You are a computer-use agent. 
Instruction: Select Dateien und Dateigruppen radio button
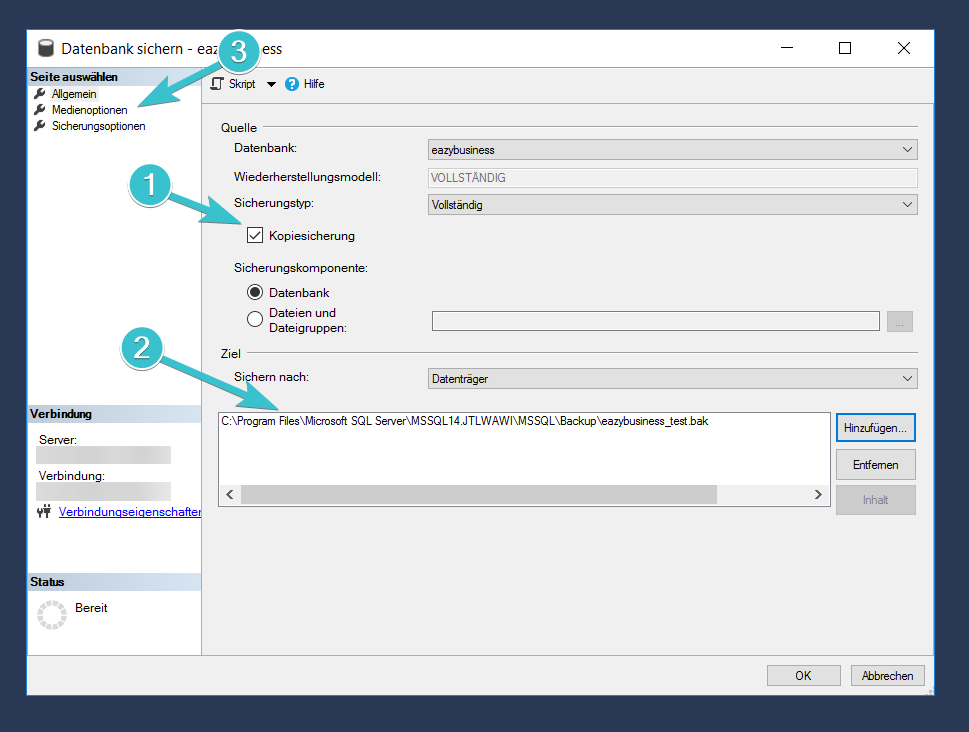point(255,320)
